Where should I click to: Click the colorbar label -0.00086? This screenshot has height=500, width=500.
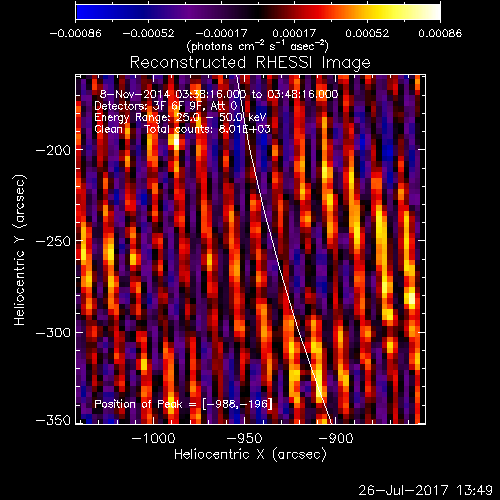75,33
